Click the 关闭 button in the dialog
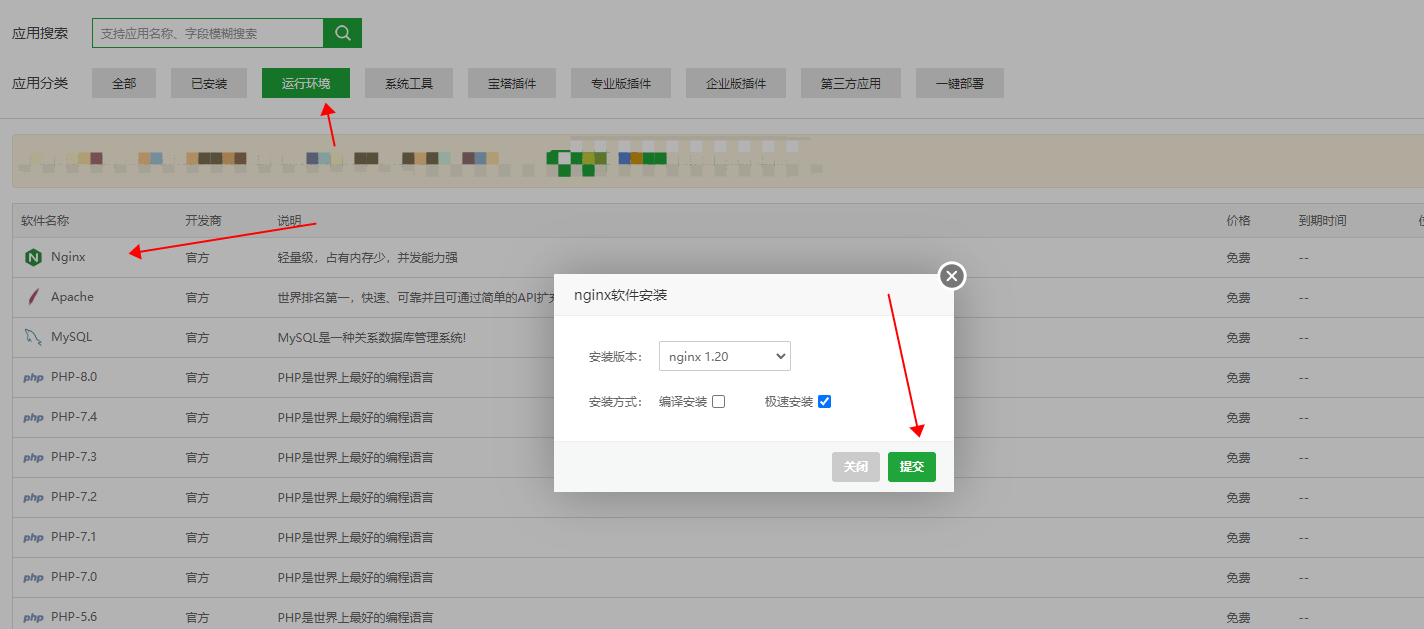Screen dimensions: 1424x629 [856, 467]
